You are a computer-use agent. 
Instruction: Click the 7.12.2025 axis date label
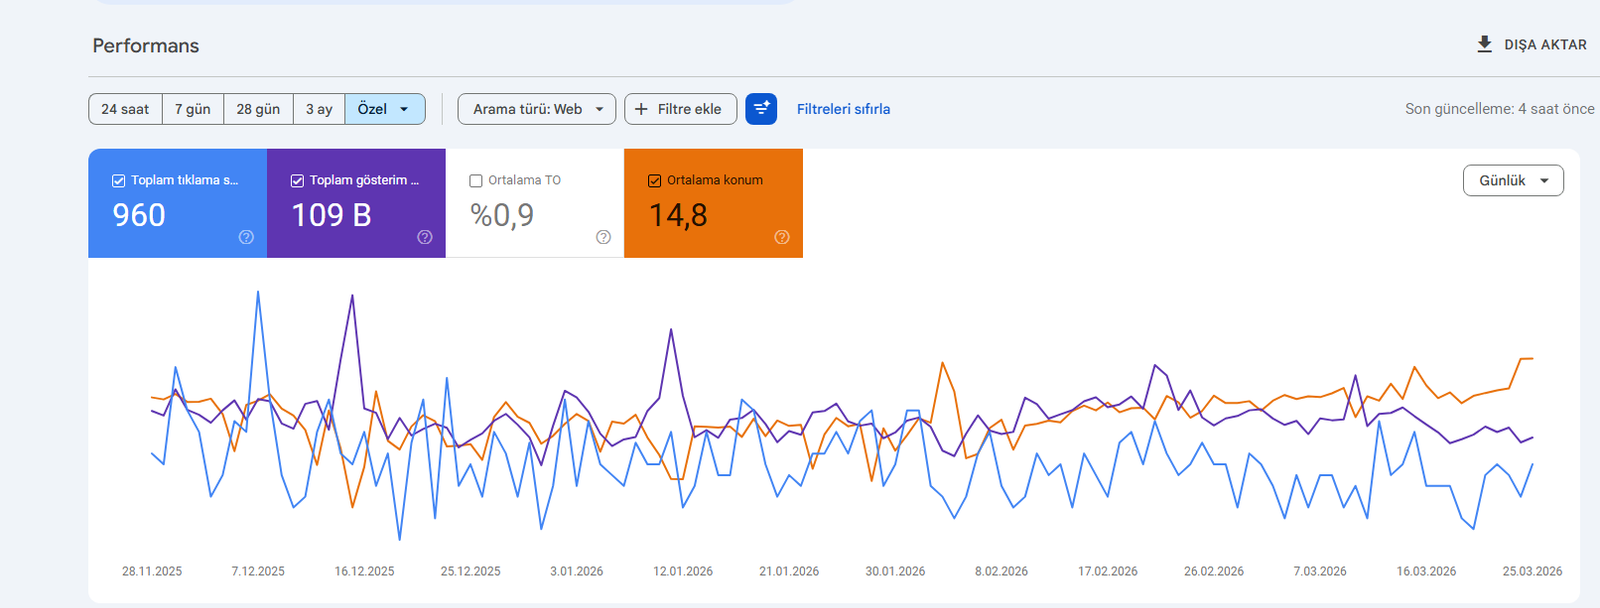(x=258, y=571)
